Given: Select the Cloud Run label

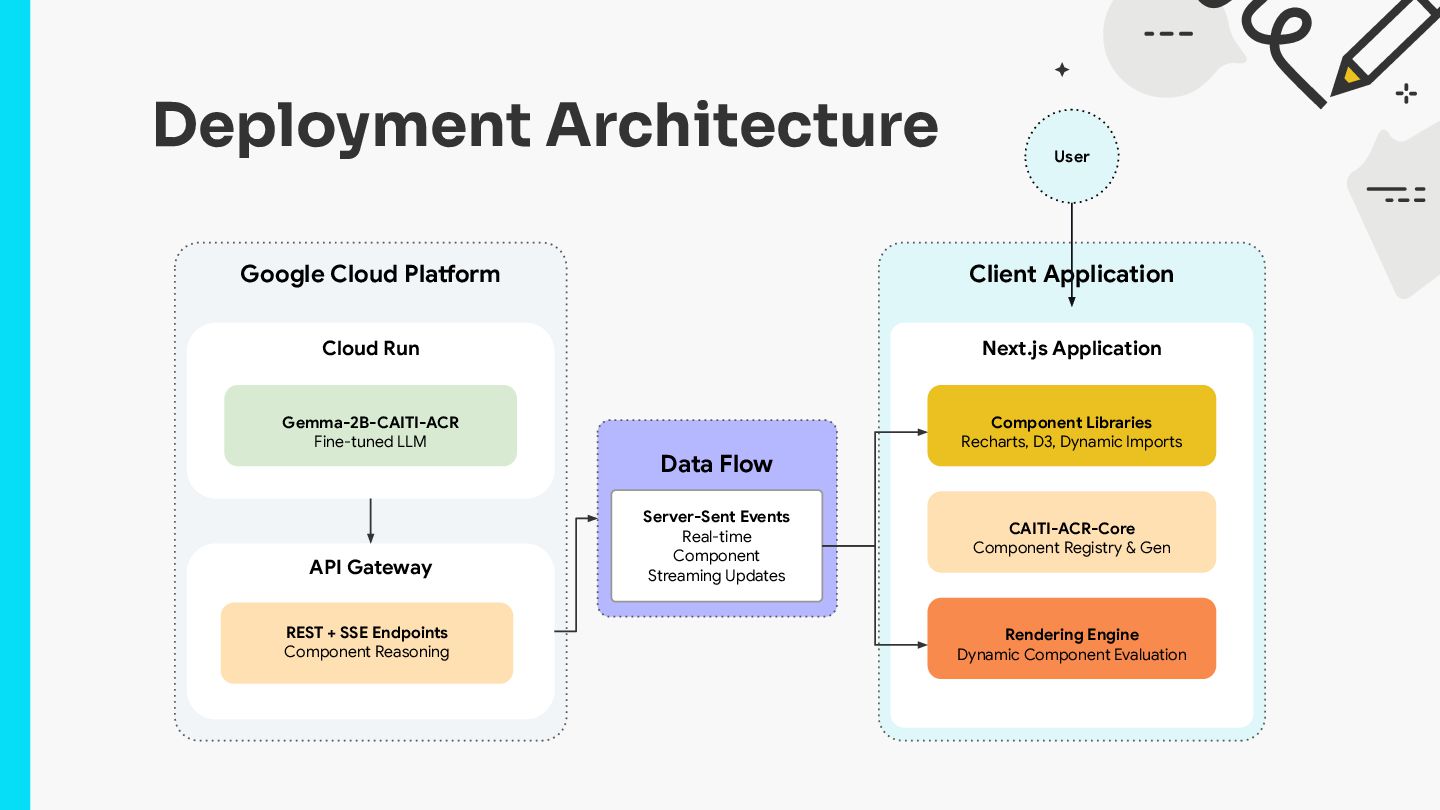Looking at the screenshot, I should [x=371, y=348].
